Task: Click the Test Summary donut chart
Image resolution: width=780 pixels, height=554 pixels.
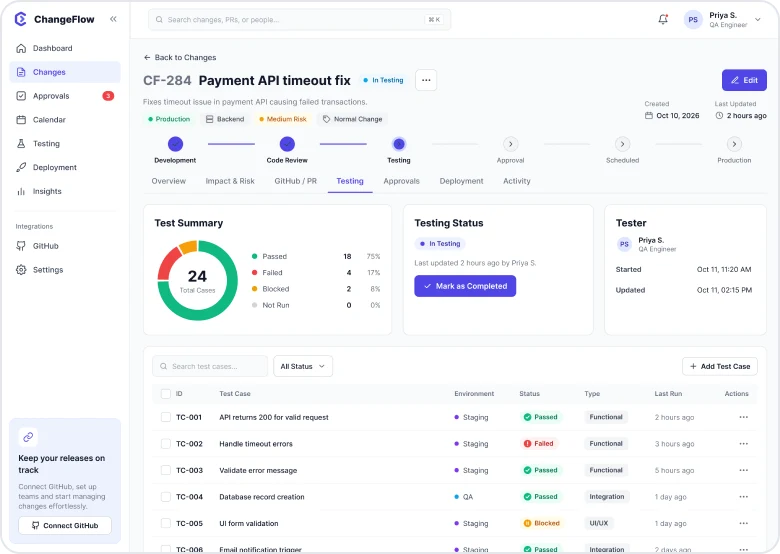Action: pyautogui.click(x=197, y=280)
